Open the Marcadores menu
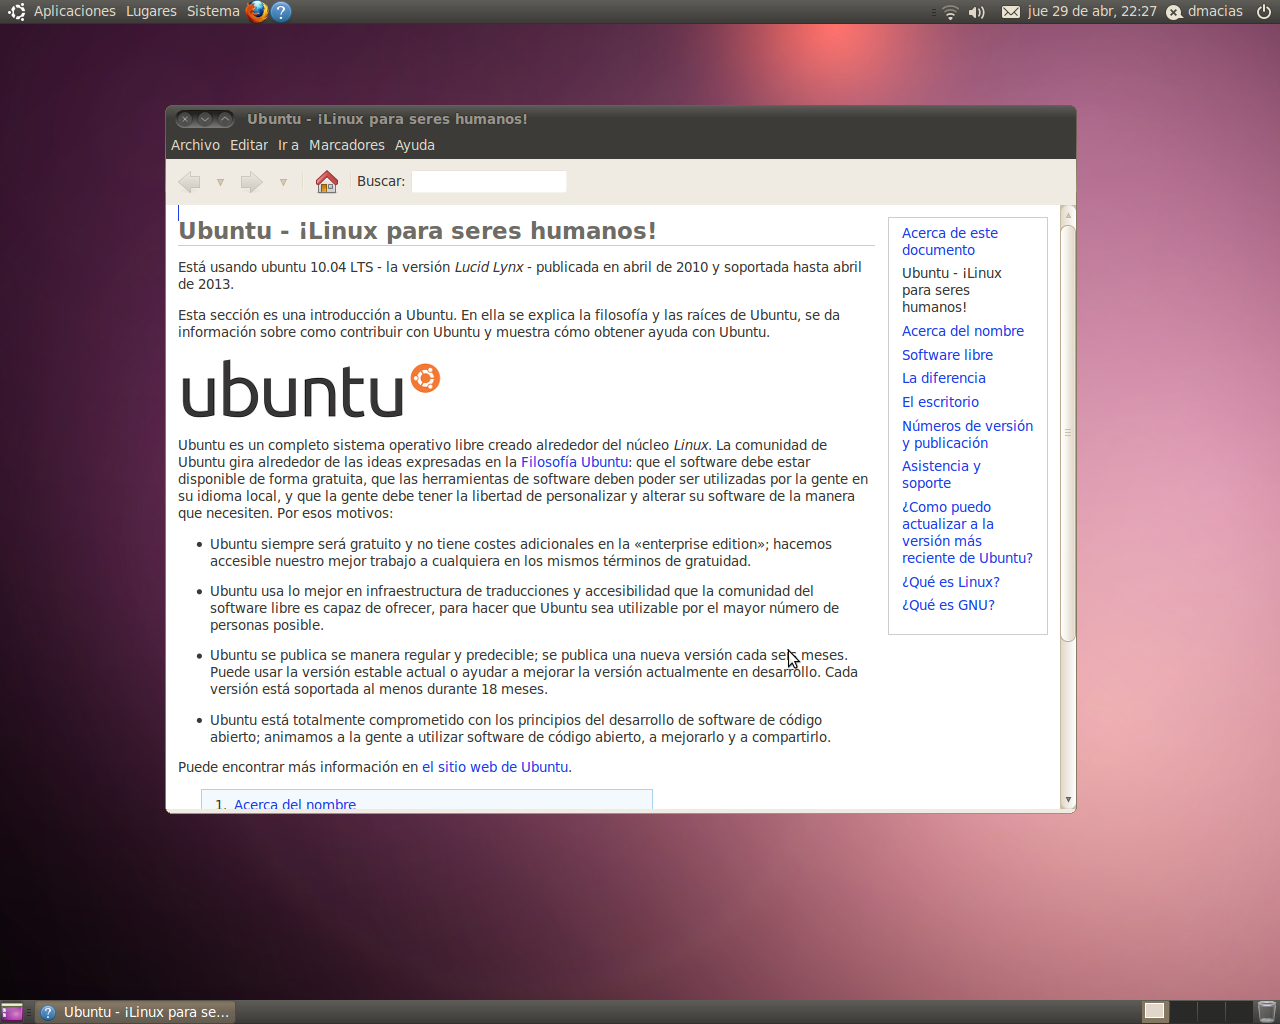This screenshot has height=1024, width=1280. pos(347,145)
